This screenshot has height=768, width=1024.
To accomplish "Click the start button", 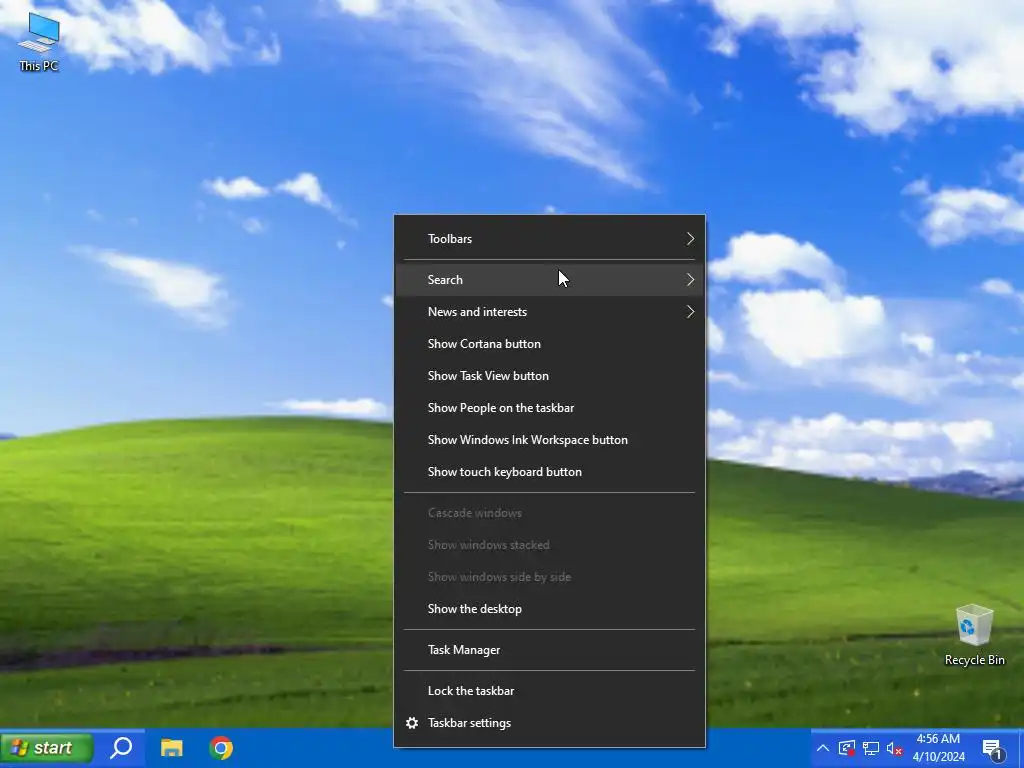I will point(46,748).
